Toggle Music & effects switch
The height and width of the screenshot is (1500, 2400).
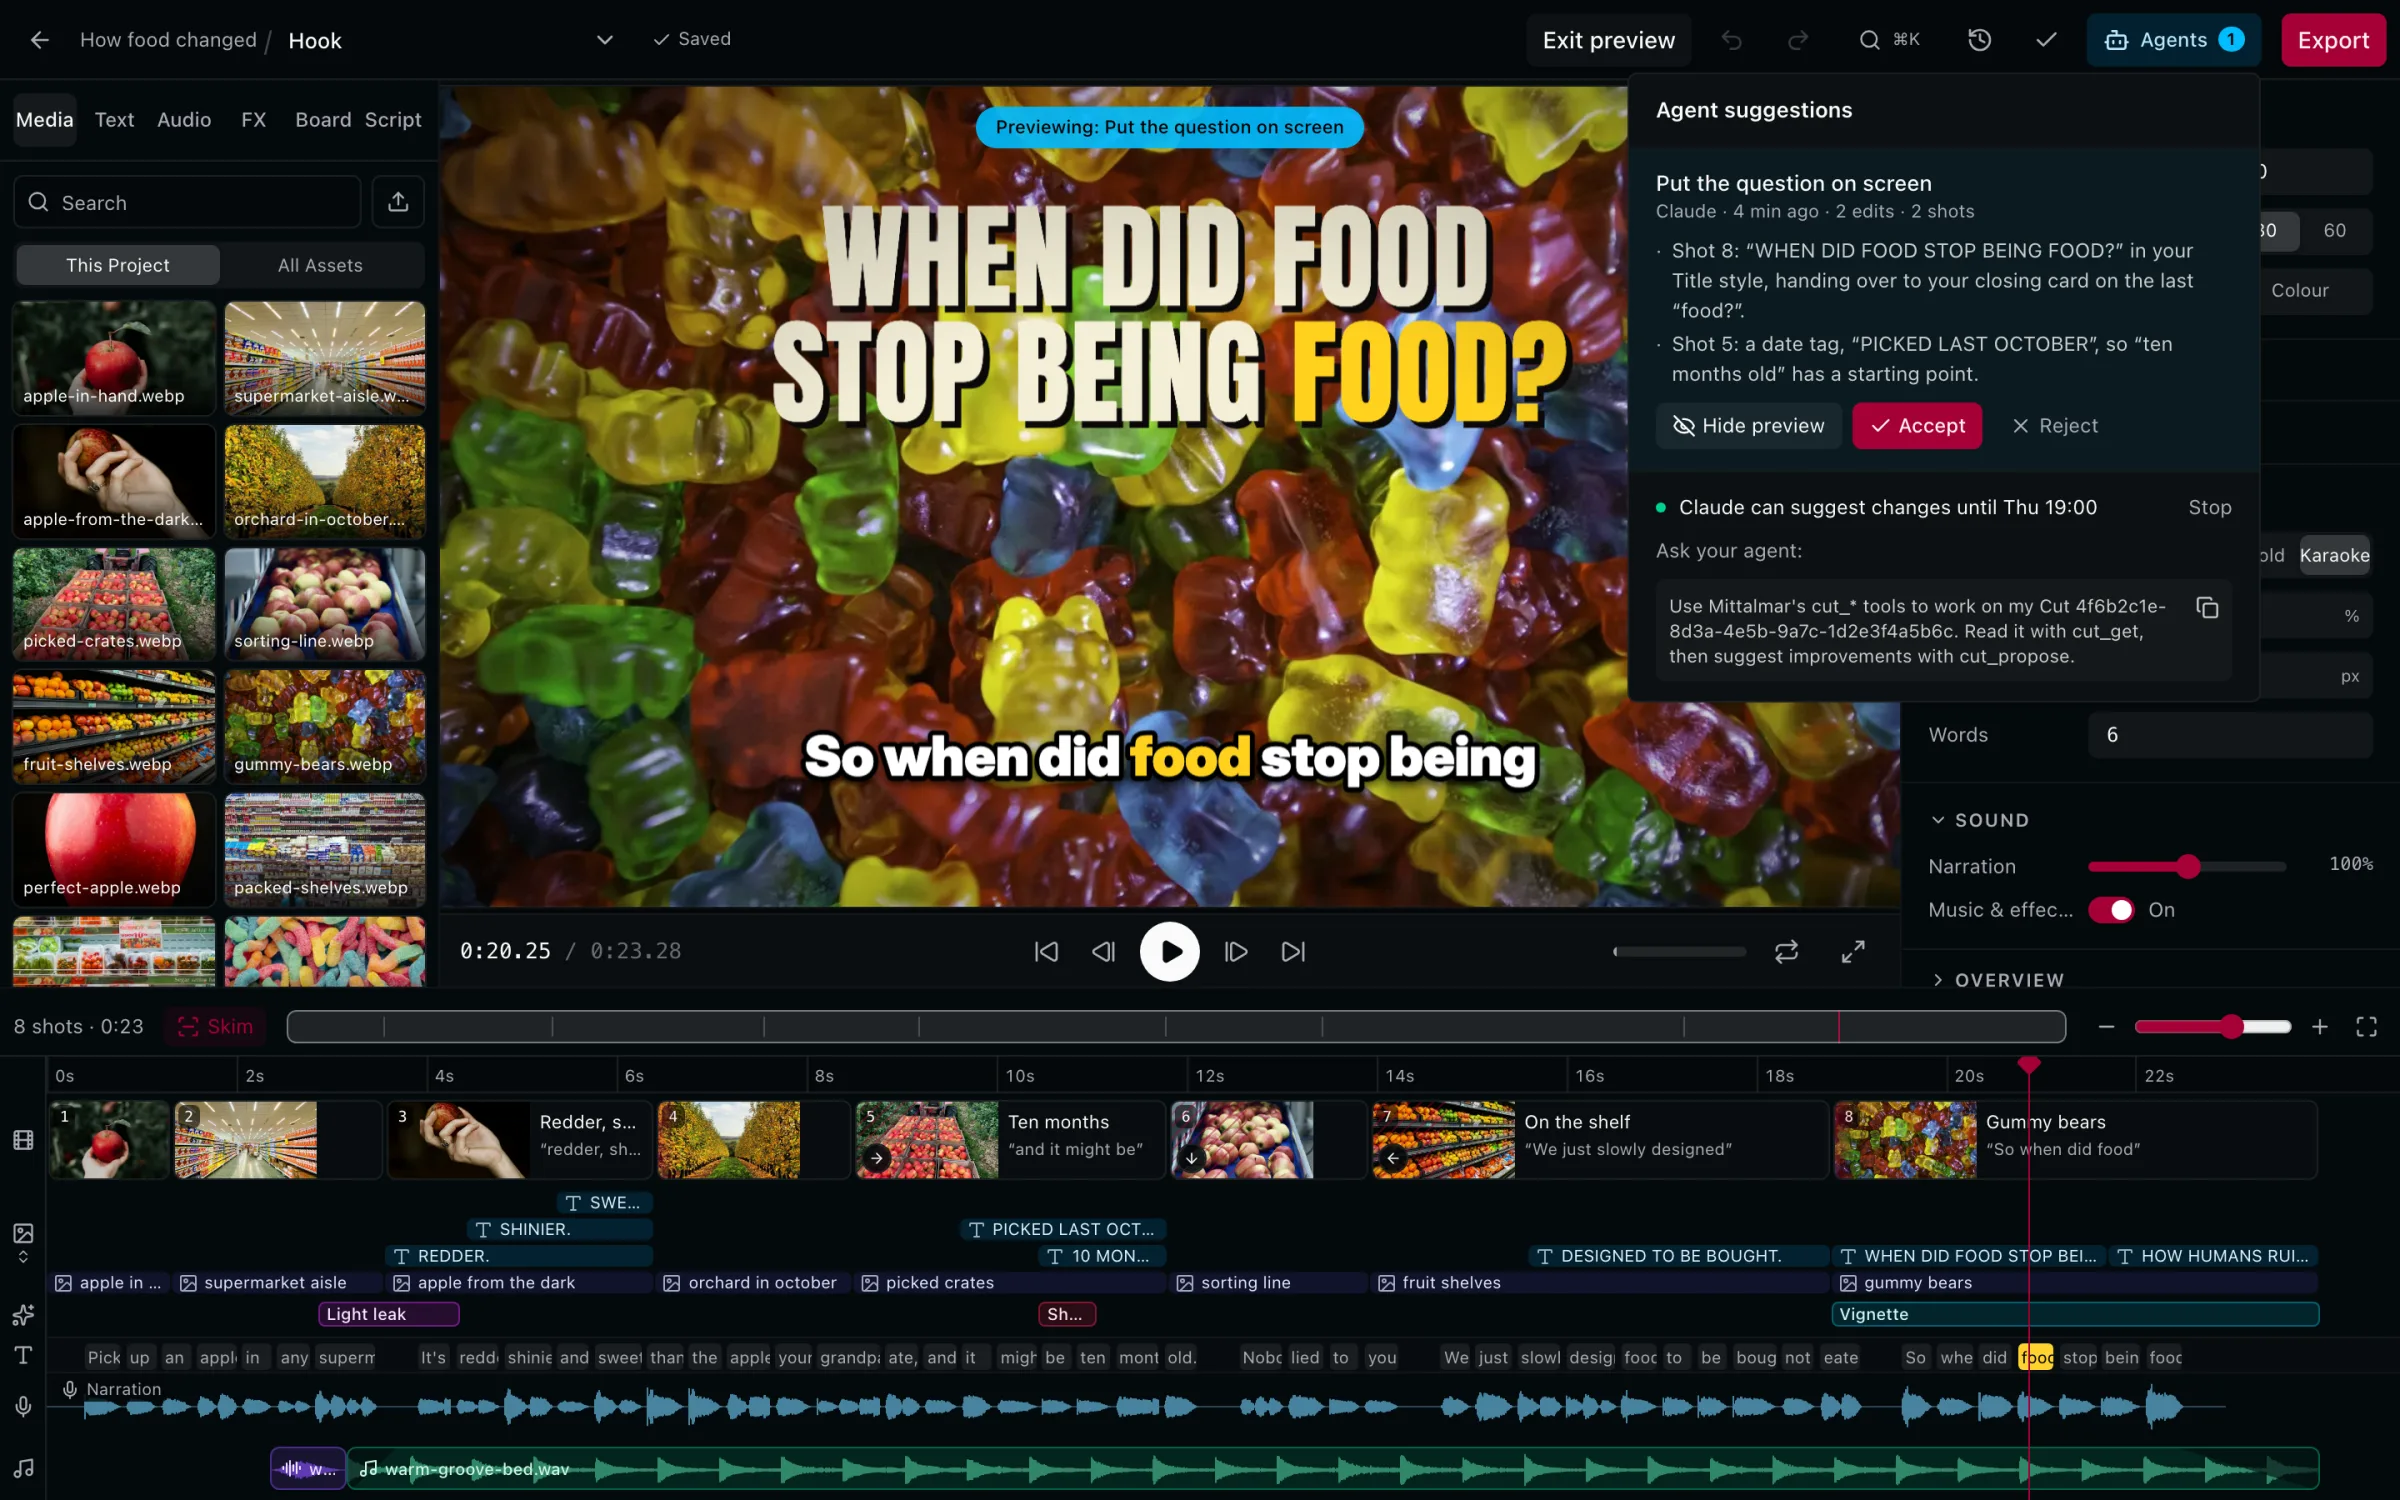click(2111, 910)
